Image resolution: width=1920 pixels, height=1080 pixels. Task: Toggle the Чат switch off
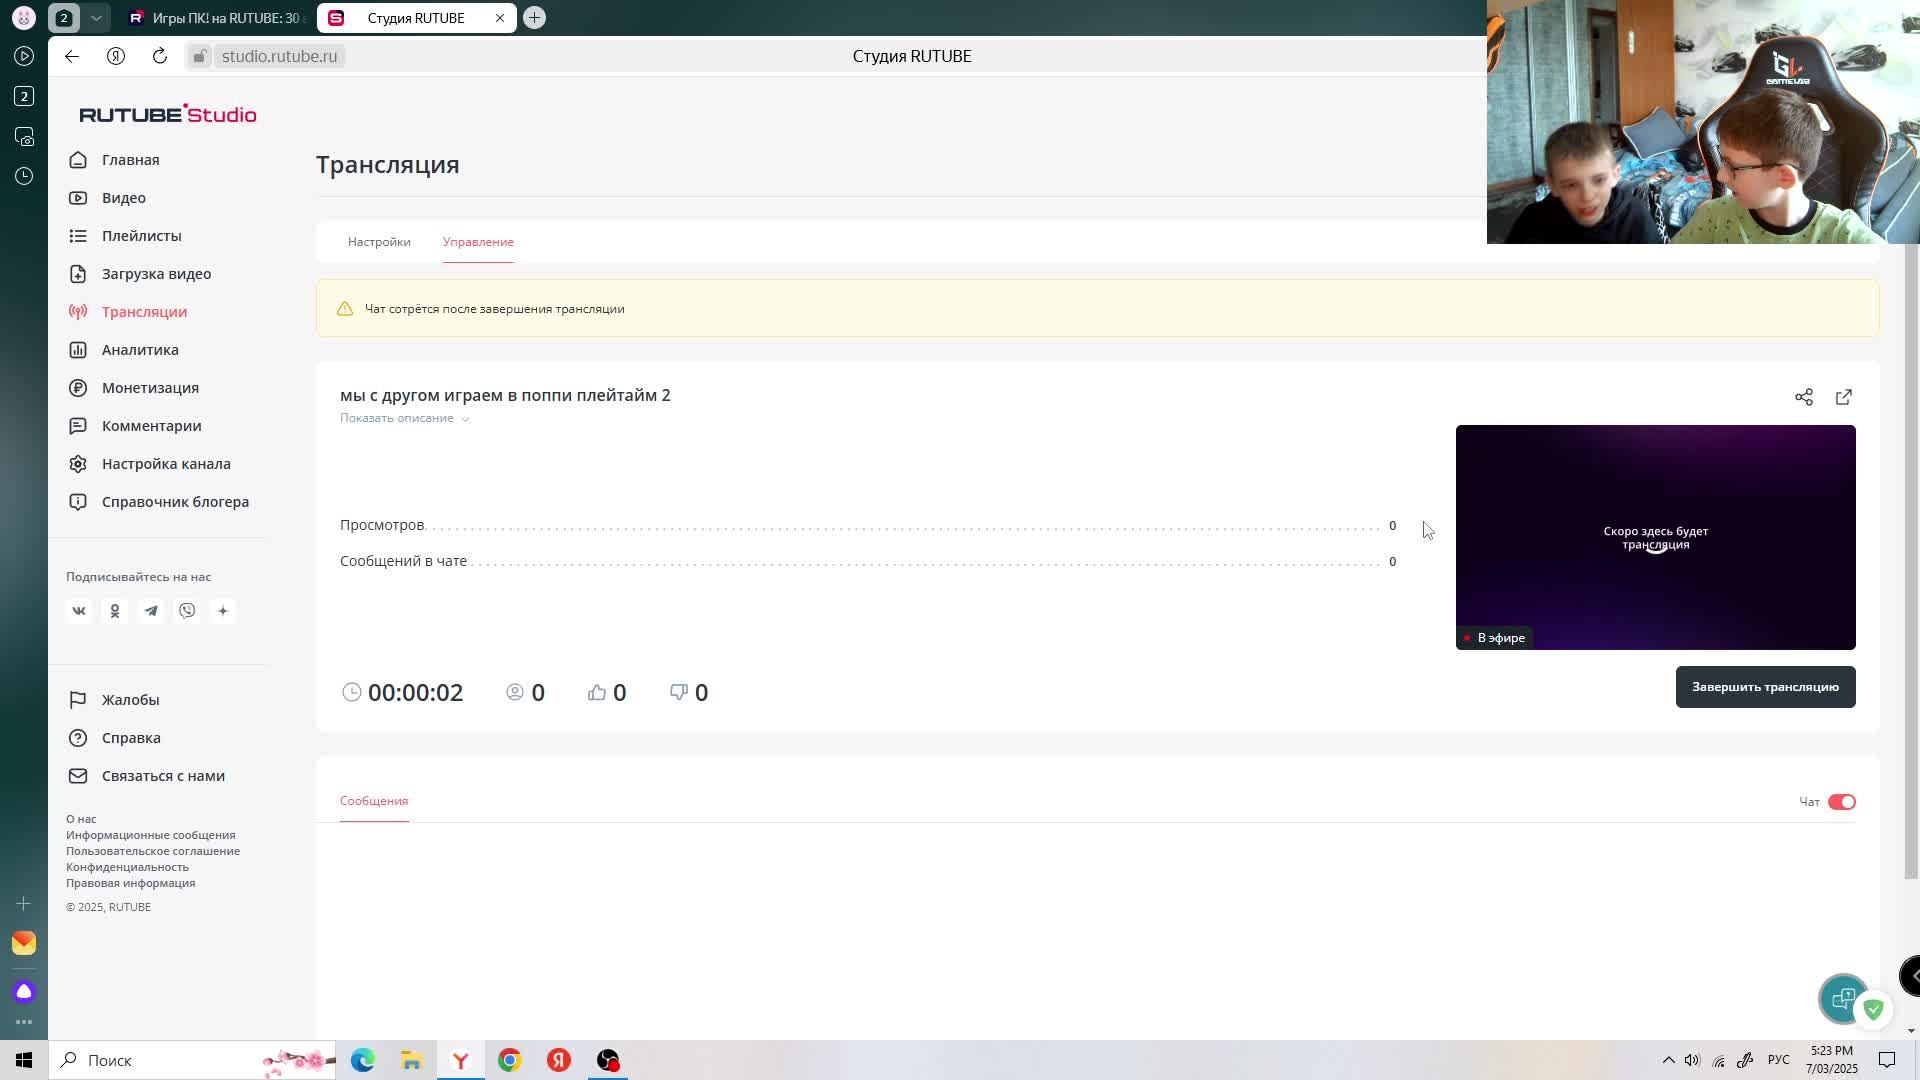(x=1842, y=802)
